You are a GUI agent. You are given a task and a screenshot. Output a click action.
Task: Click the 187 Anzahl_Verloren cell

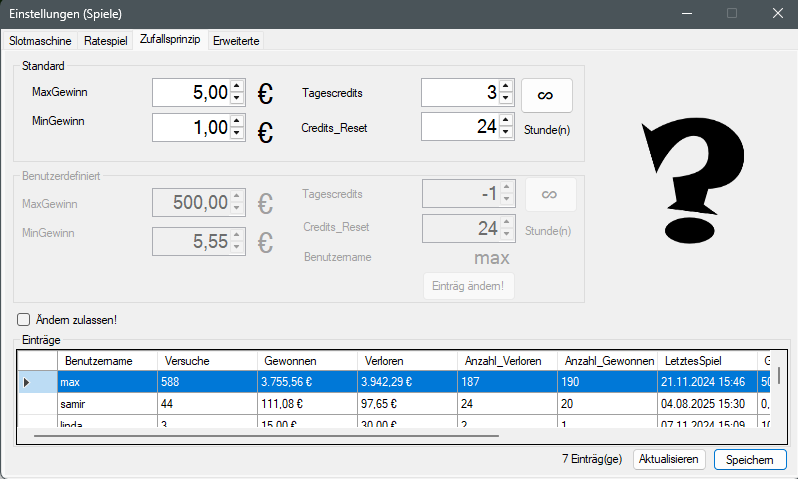pyautogui.click(x=507, y=382)
